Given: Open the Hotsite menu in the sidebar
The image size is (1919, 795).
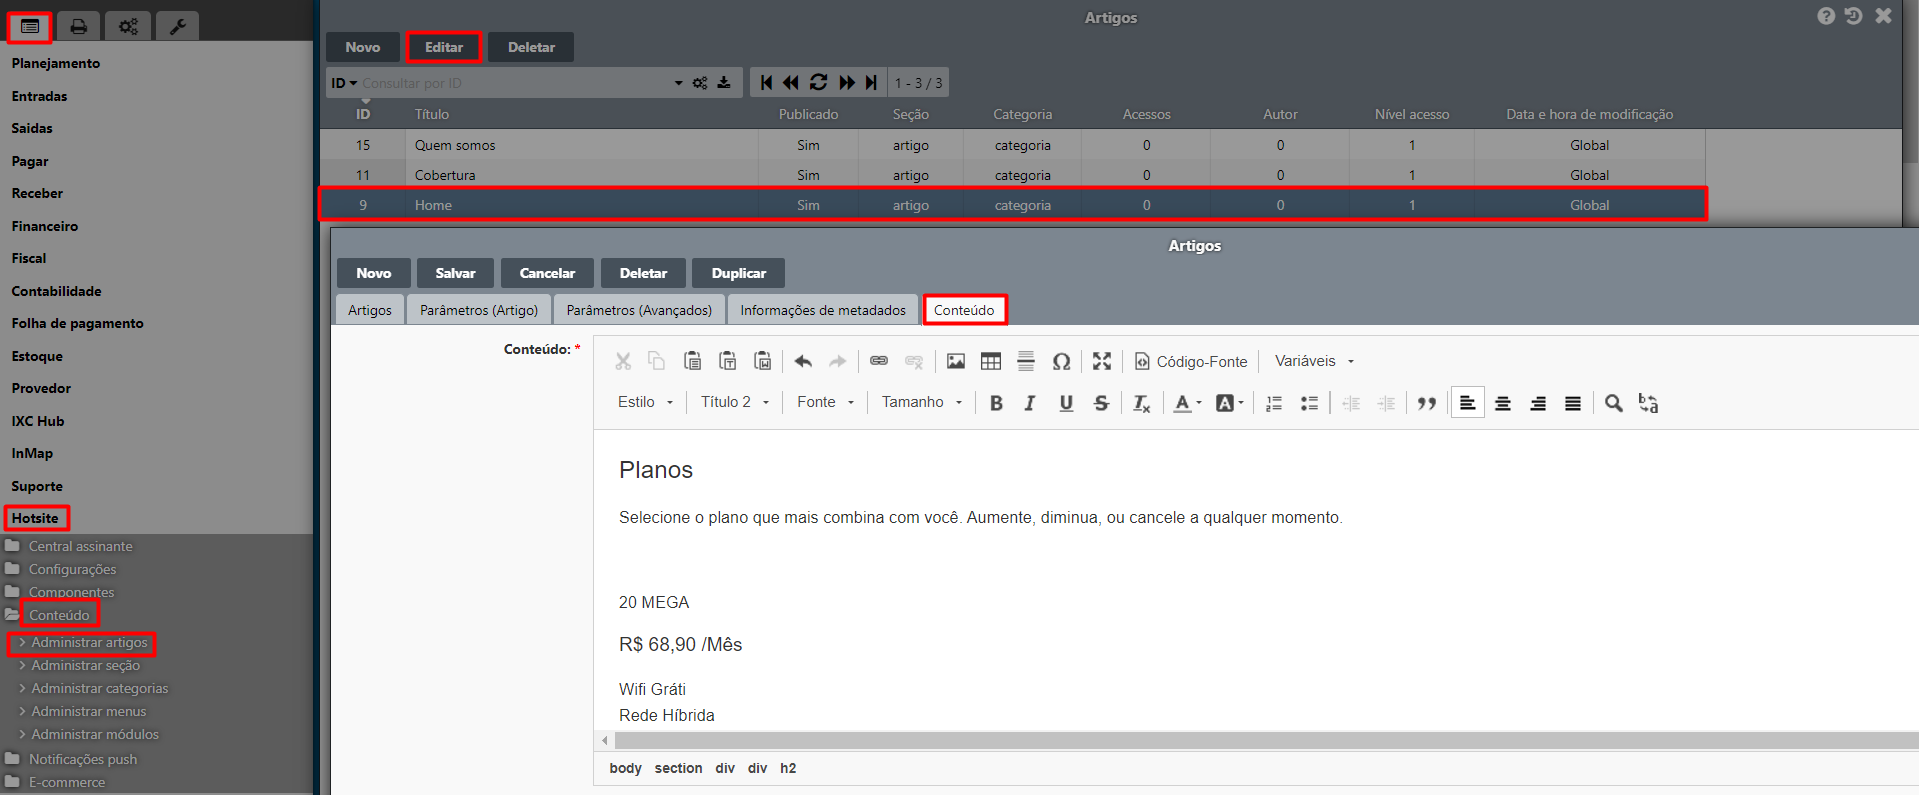Looking at the screenshot, I should coord(36,518).
